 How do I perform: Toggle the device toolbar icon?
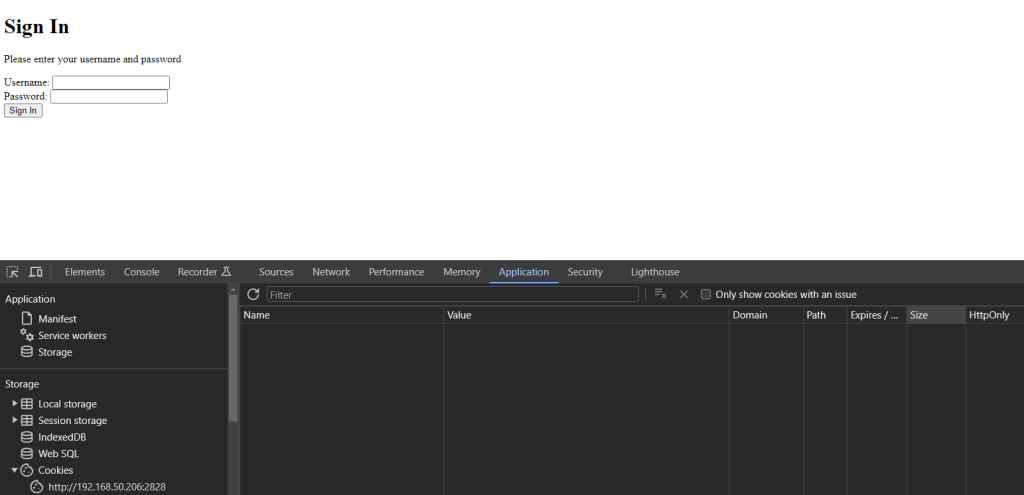(x=35, y=272)
